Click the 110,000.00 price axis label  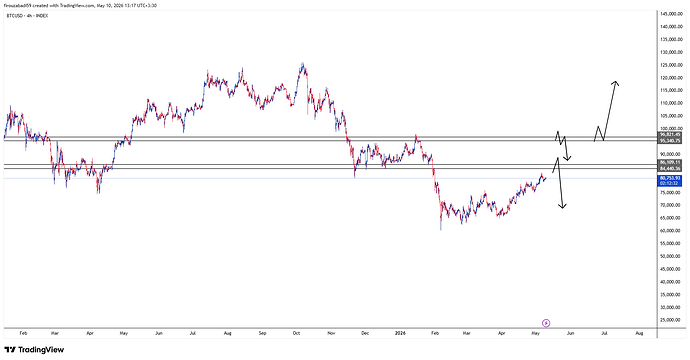(671, 103)
